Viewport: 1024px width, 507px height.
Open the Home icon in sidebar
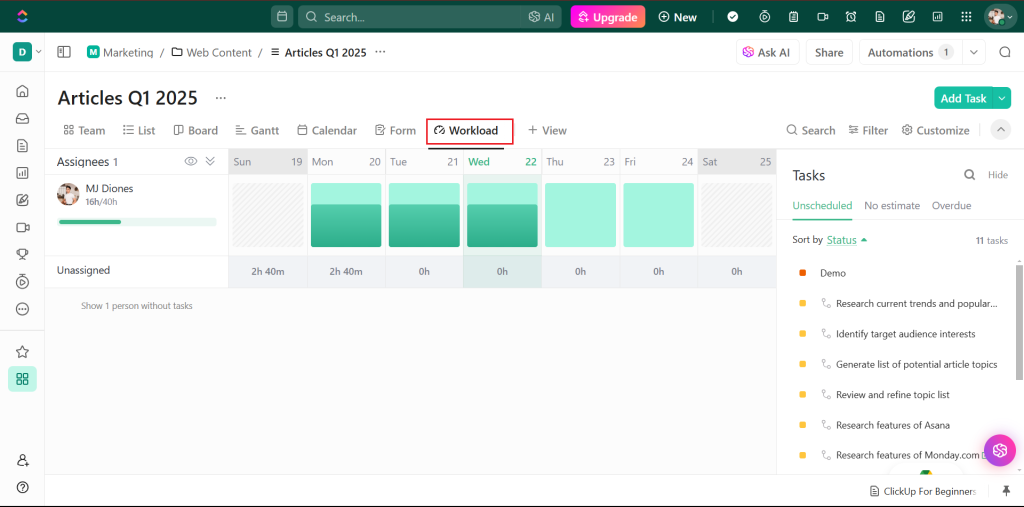(22, 91)
